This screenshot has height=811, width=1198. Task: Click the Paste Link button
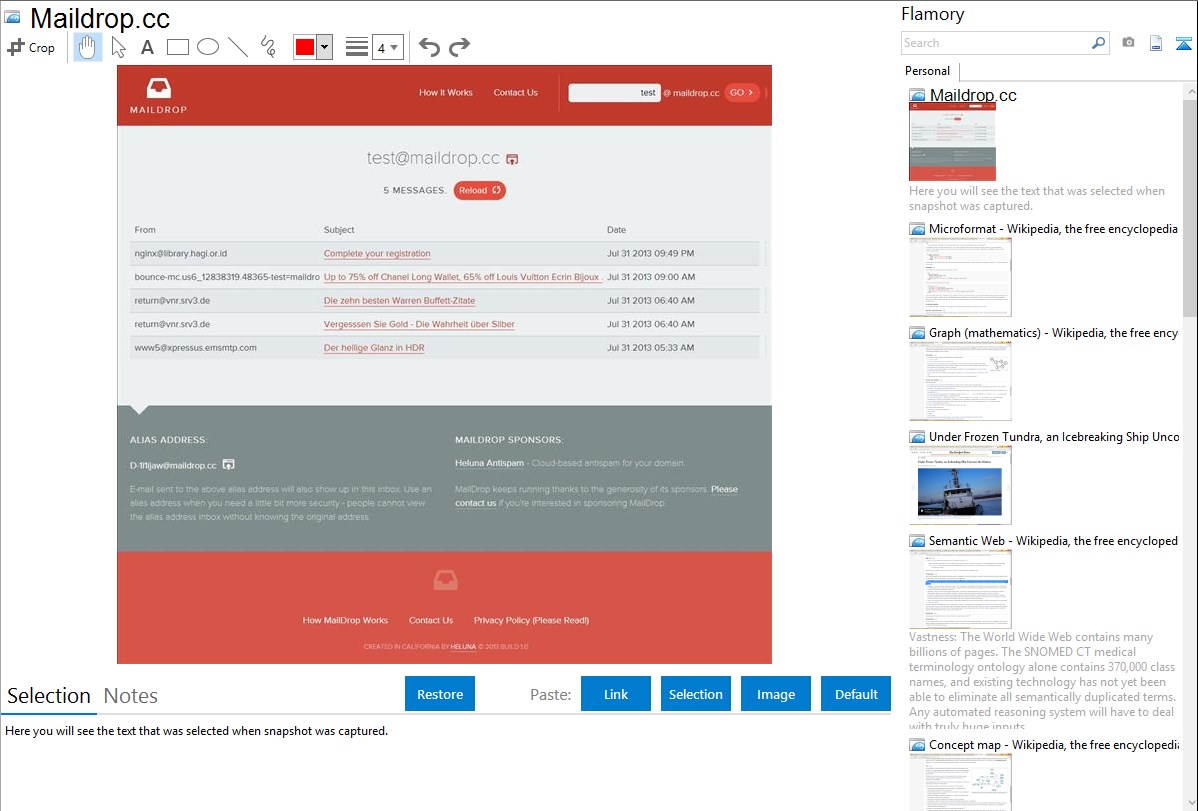coord(615,694)
